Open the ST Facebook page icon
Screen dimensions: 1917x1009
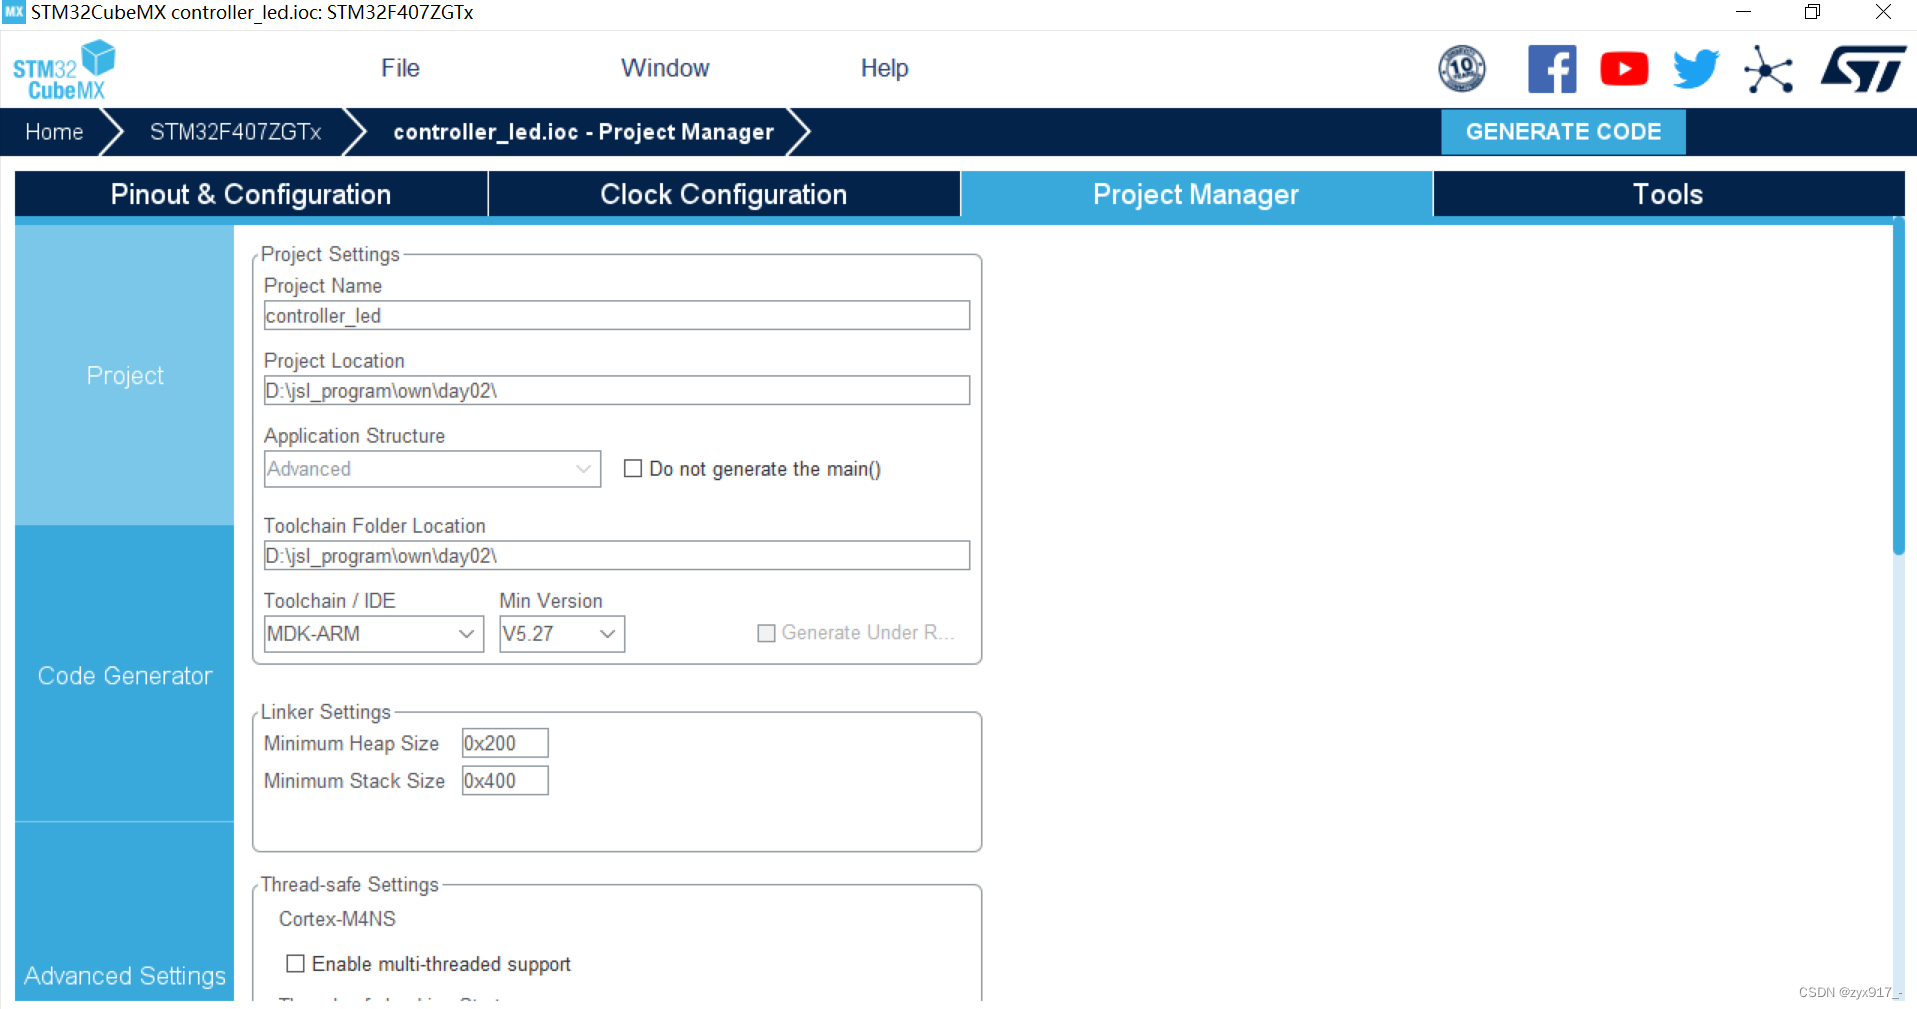(1552, 69)
